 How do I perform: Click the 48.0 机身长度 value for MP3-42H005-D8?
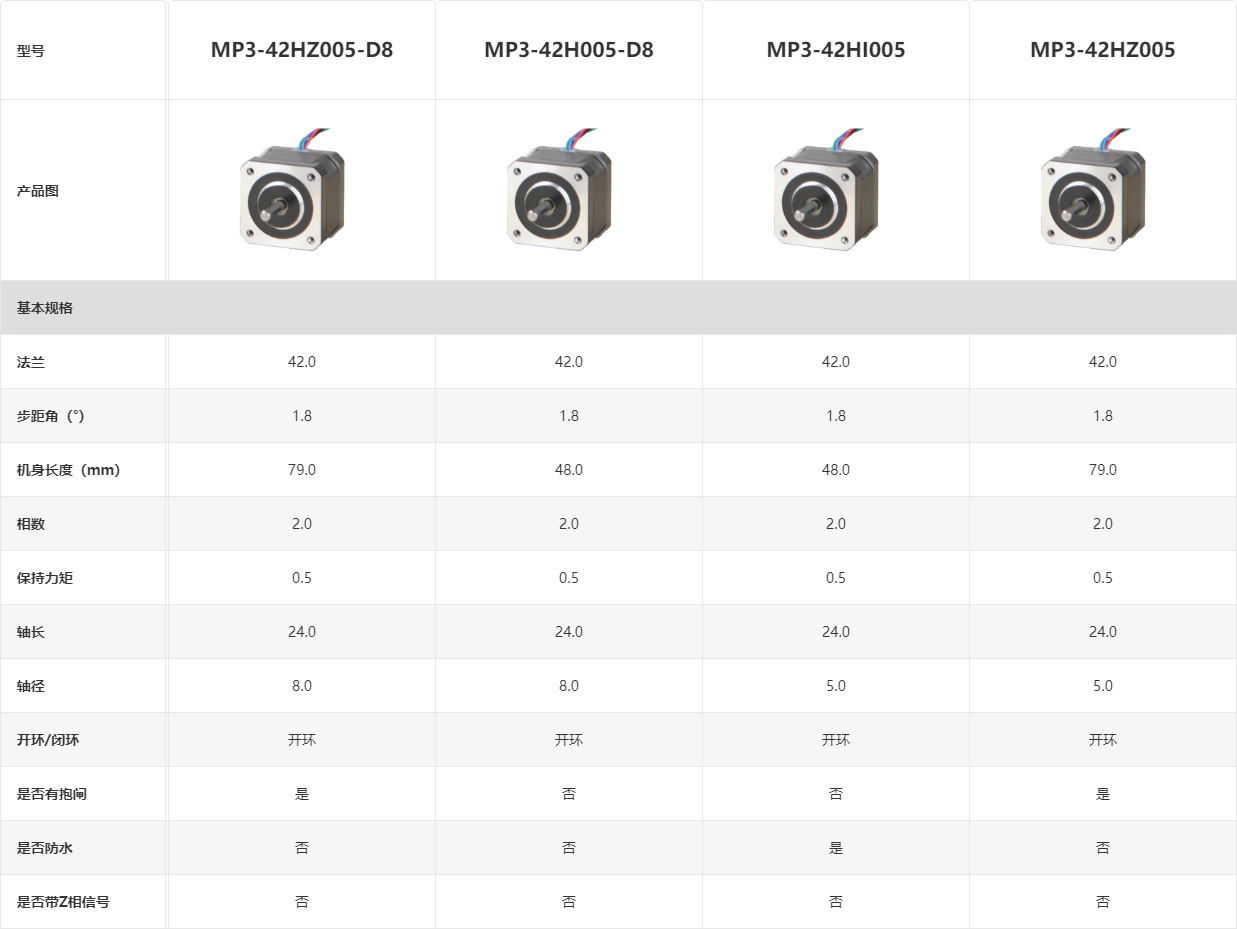569,470
